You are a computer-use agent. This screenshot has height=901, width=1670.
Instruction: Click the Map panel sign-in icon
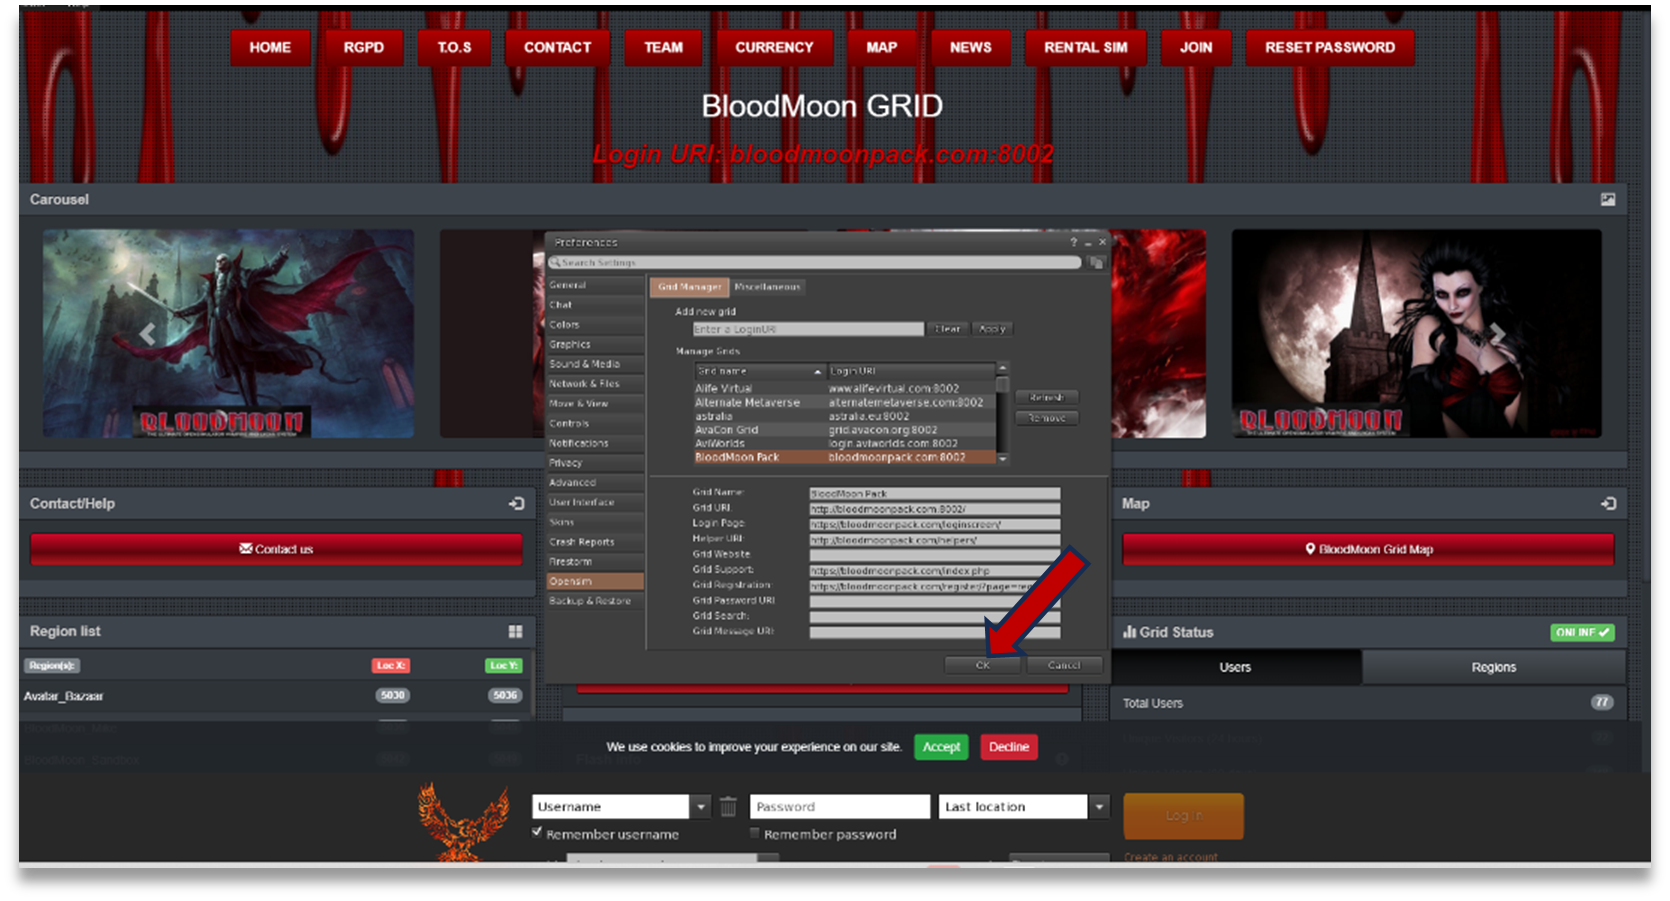pos(1608,504)
